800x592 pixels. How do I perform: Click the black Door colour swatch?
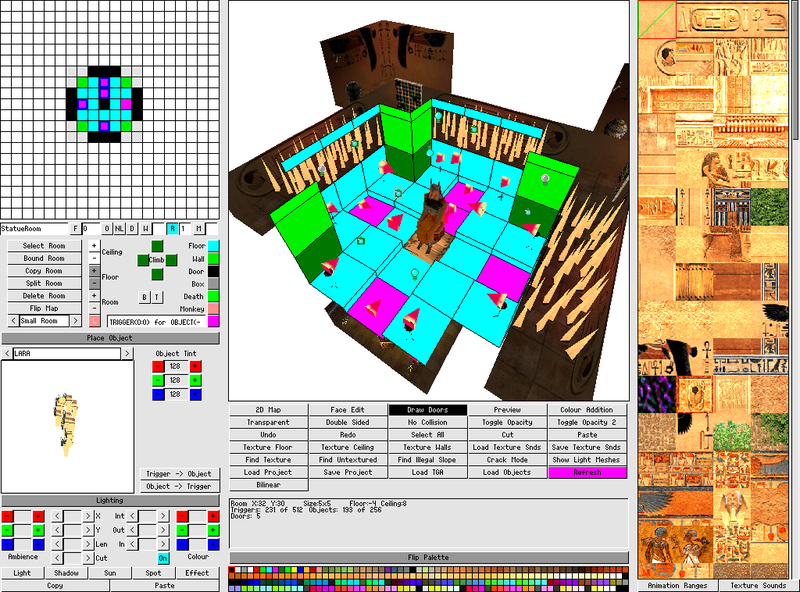[213, 271]
